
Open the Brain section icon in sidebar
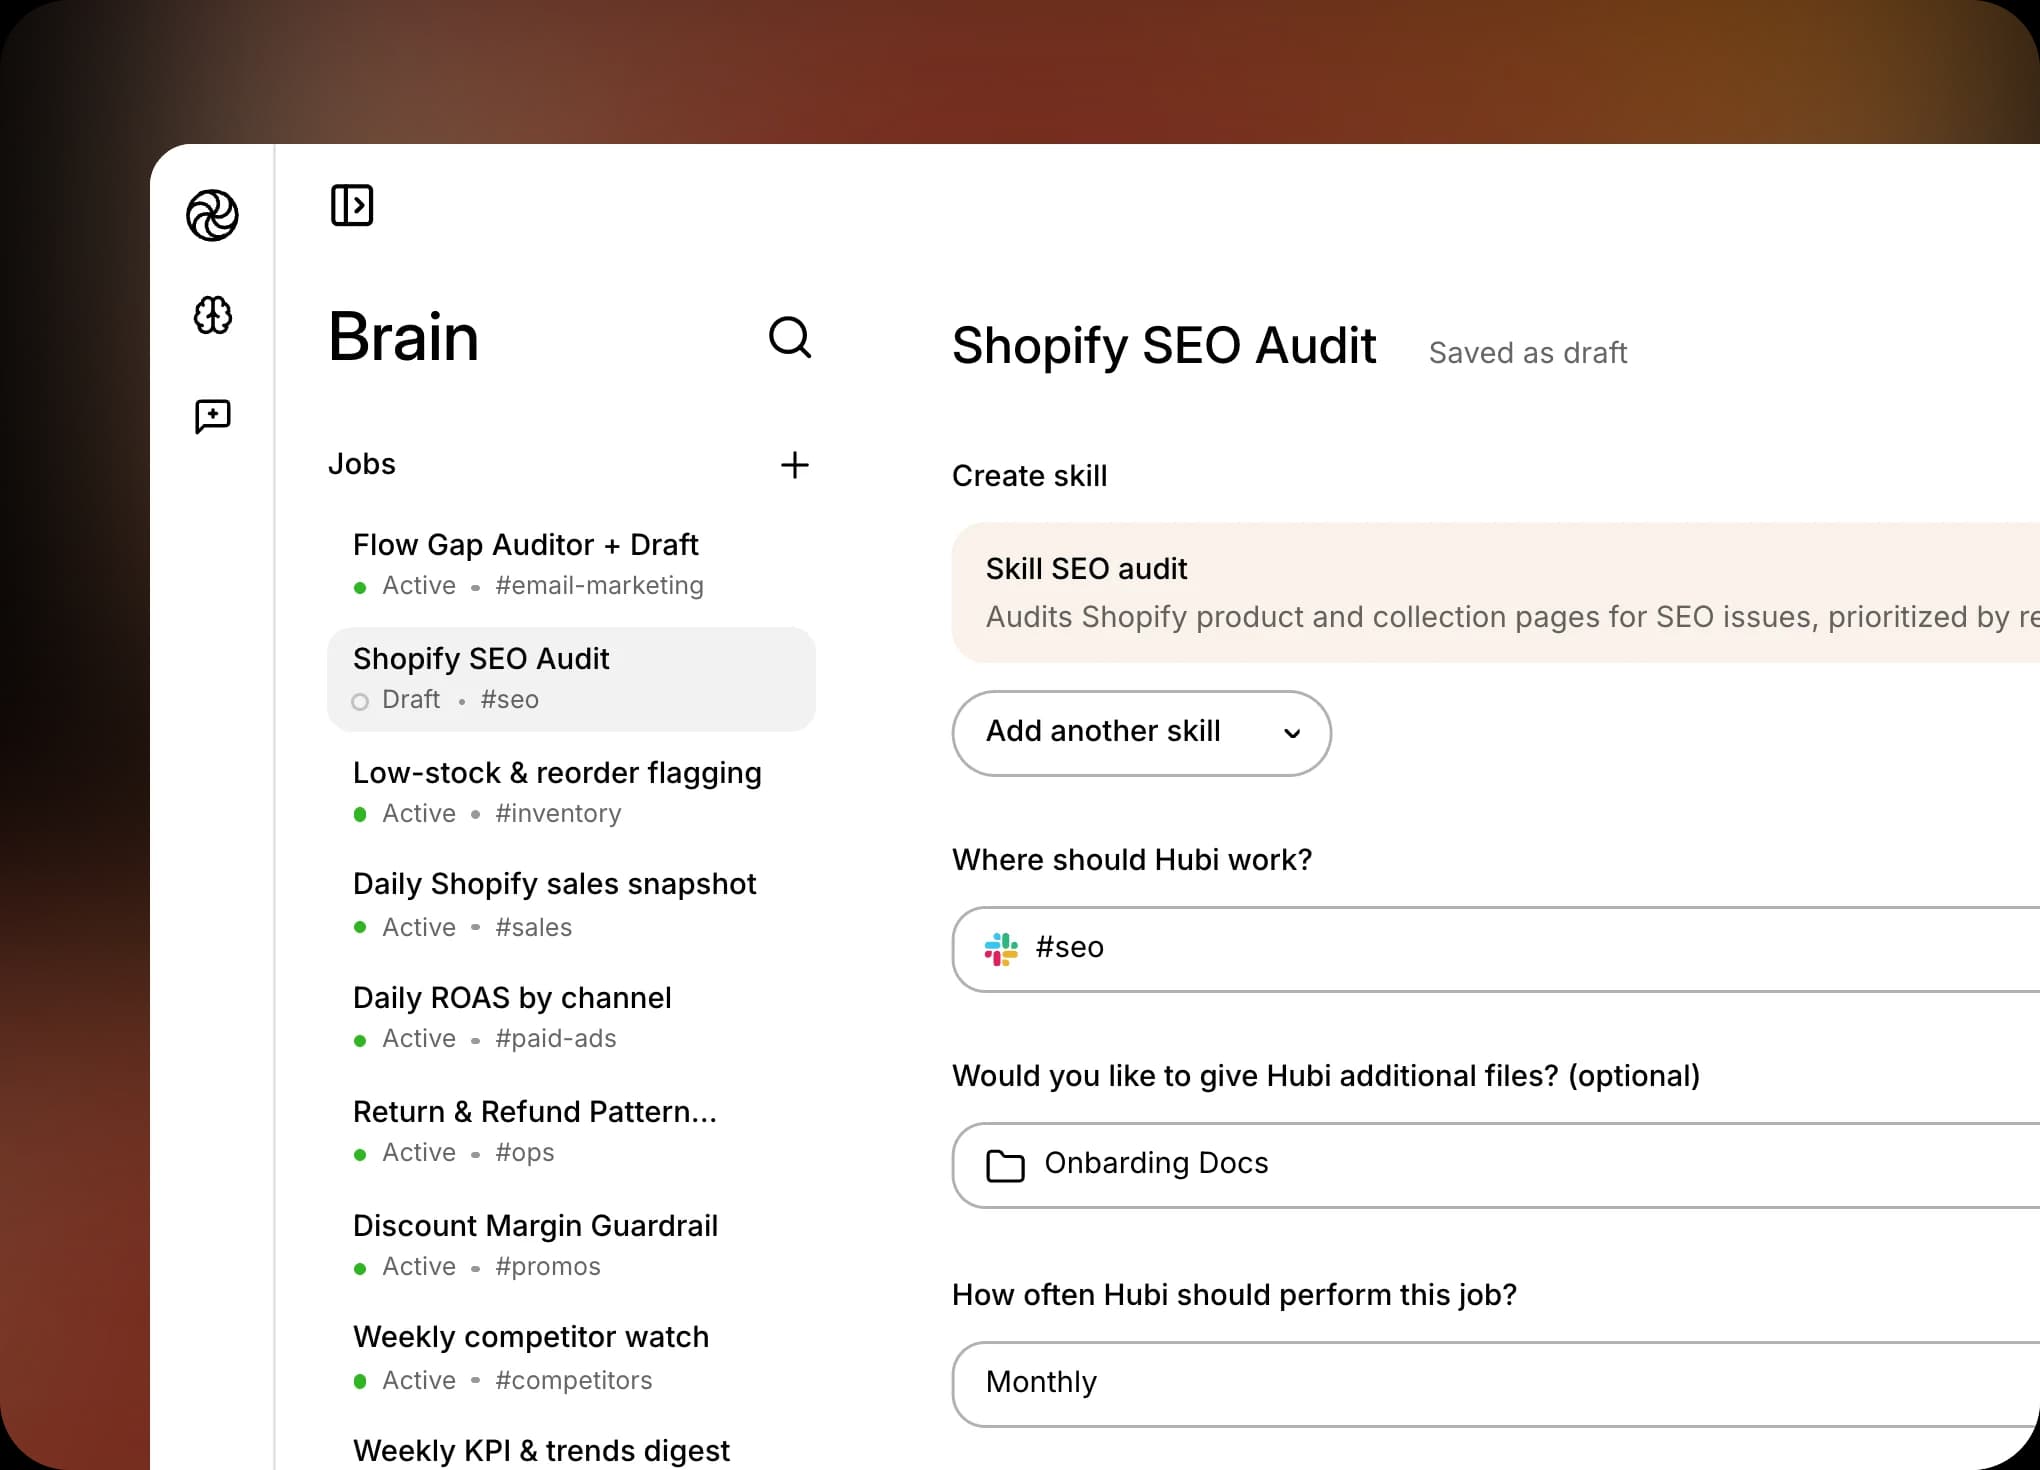[212, 315]
